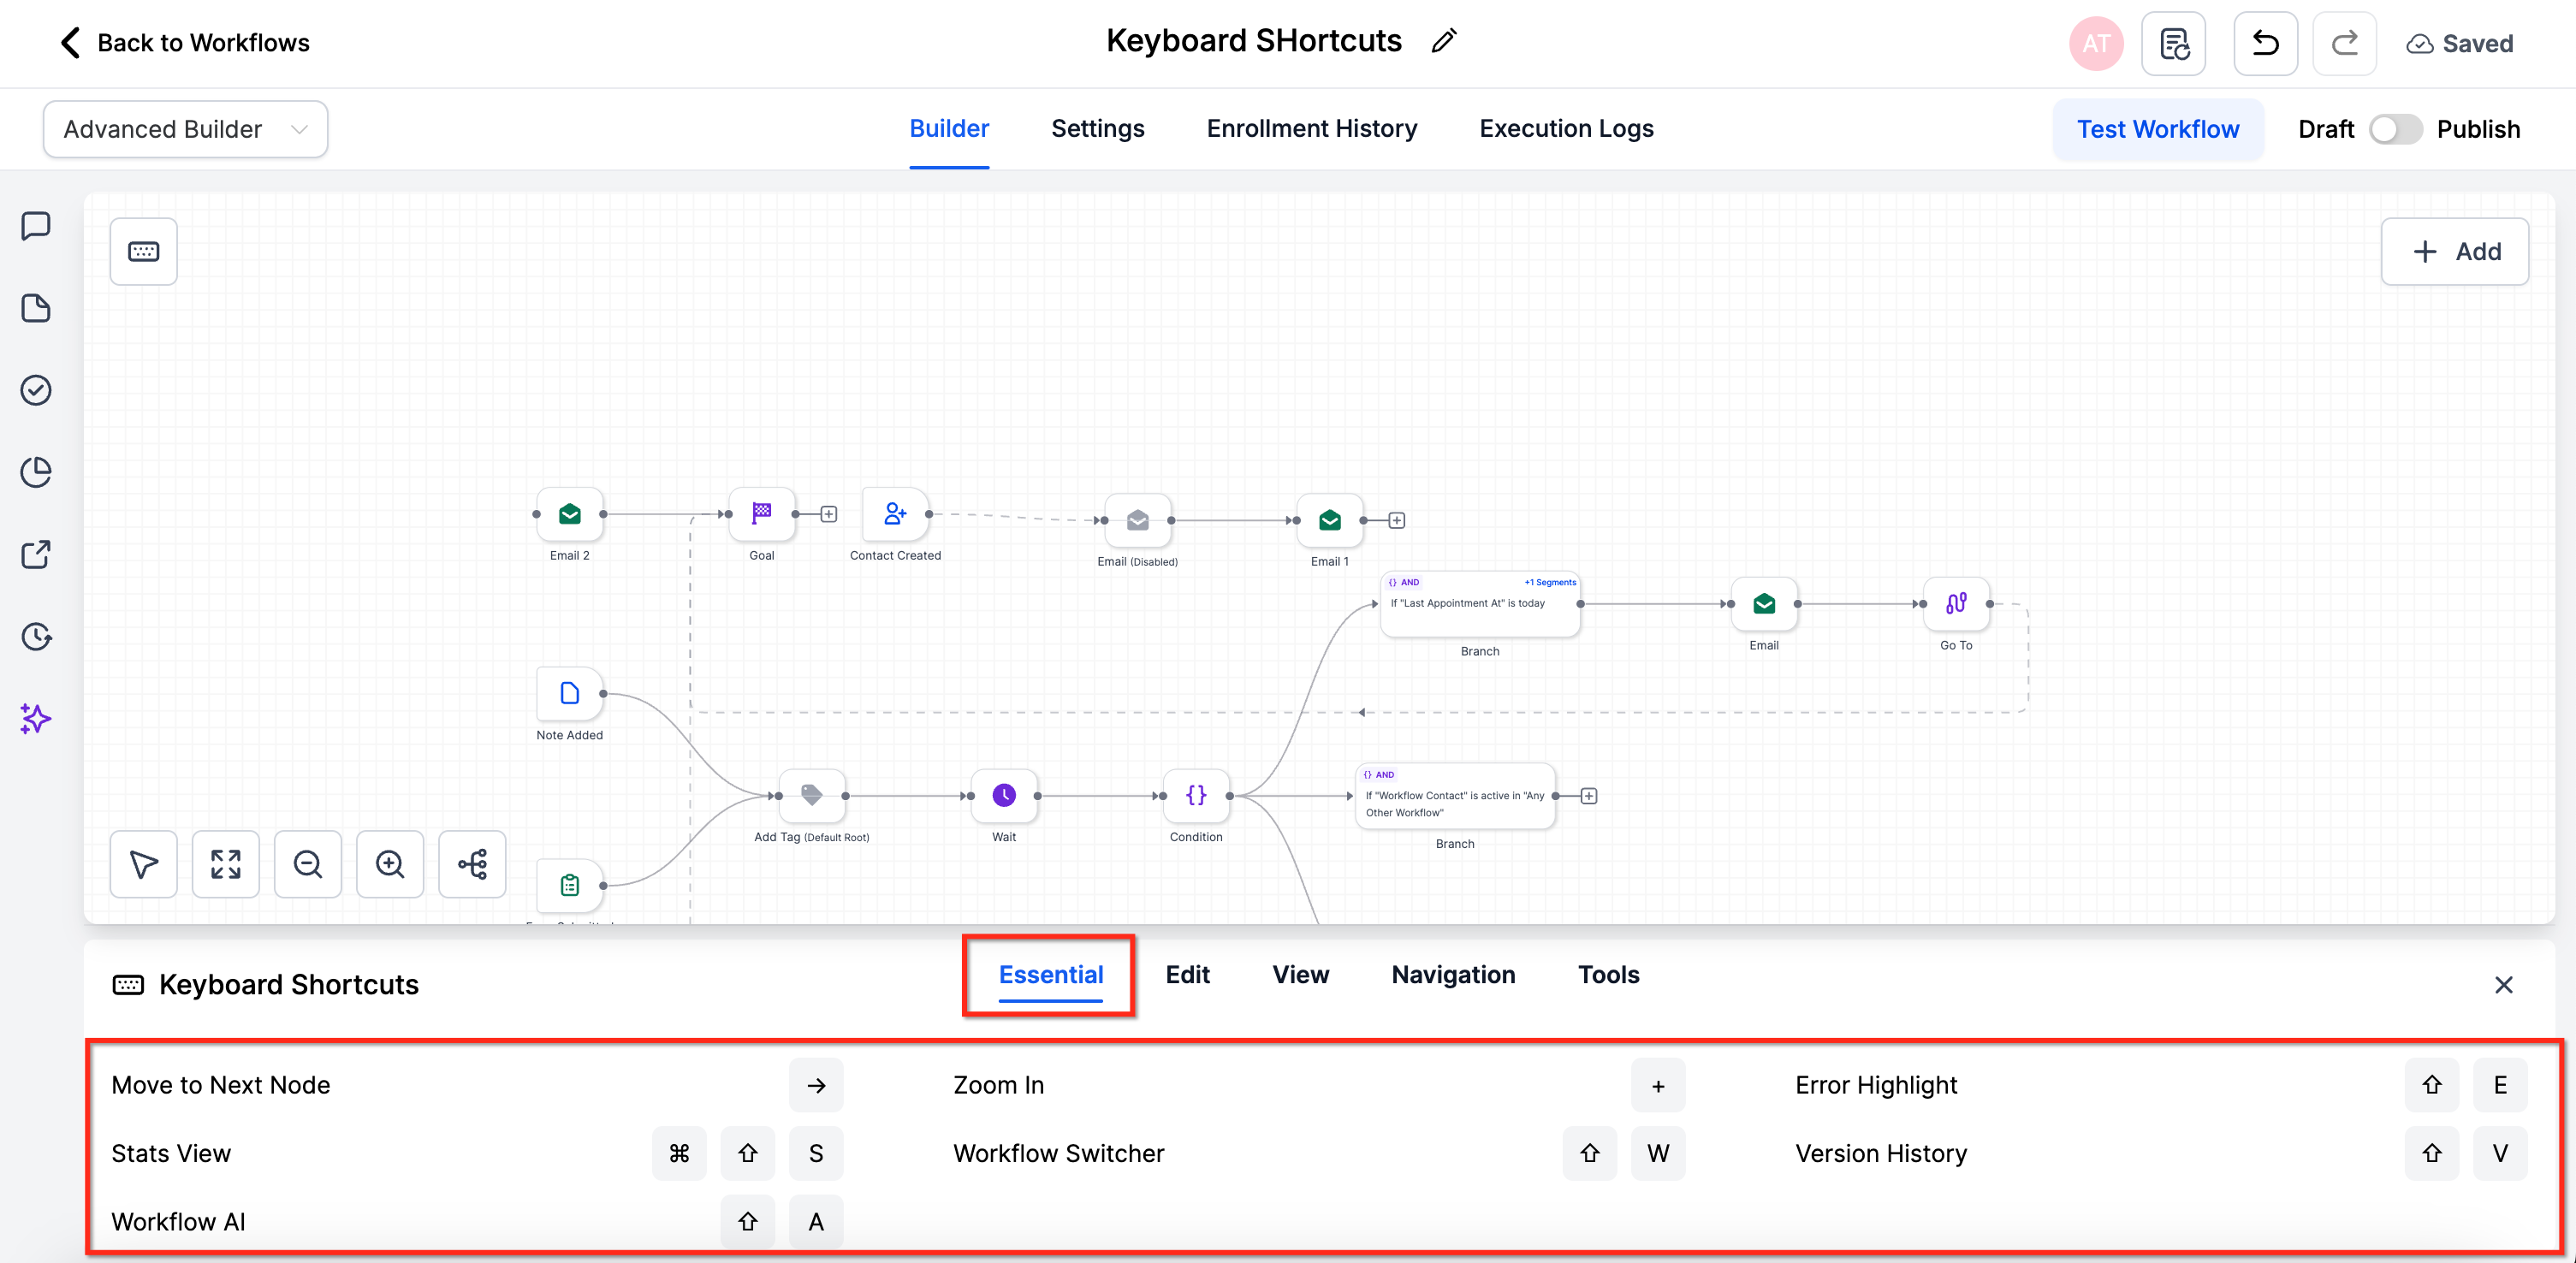
Task: Close the Keyboard Shortcuts panel
Action: tap(2503, 985)
